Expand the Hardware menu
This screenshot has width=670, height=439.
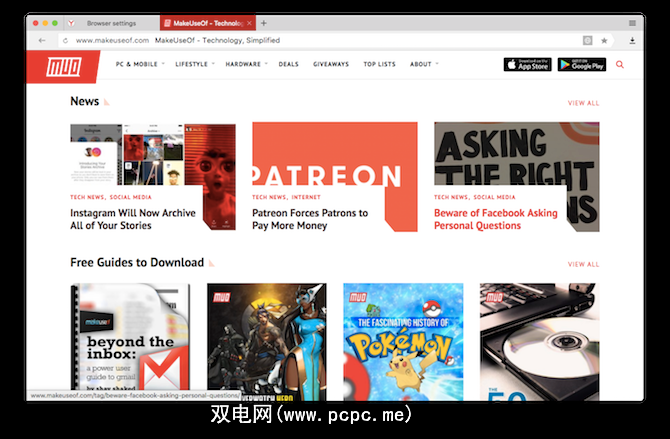pyautogui.click(x=246, y=64)
